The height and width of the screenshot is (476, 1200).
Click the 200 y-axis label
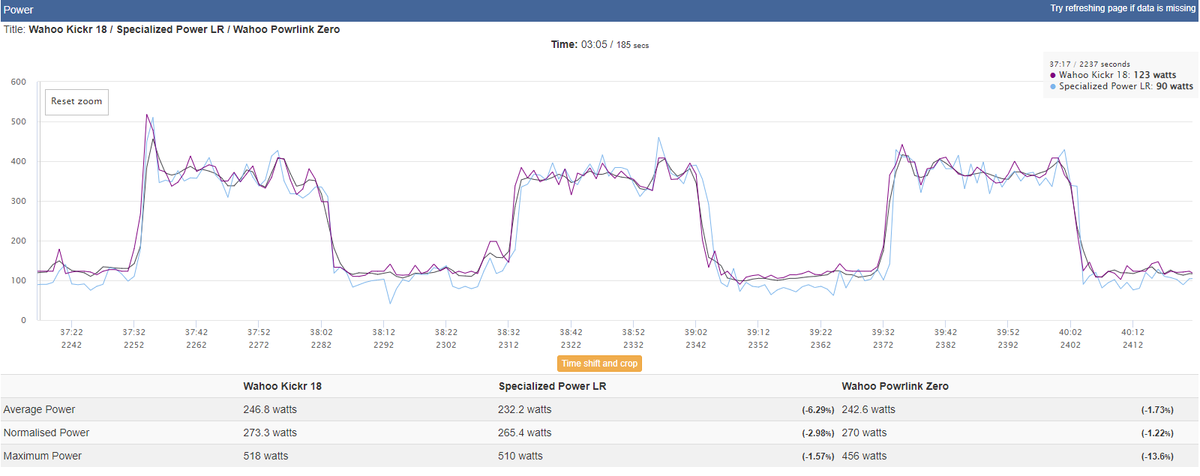coord(17,241)
